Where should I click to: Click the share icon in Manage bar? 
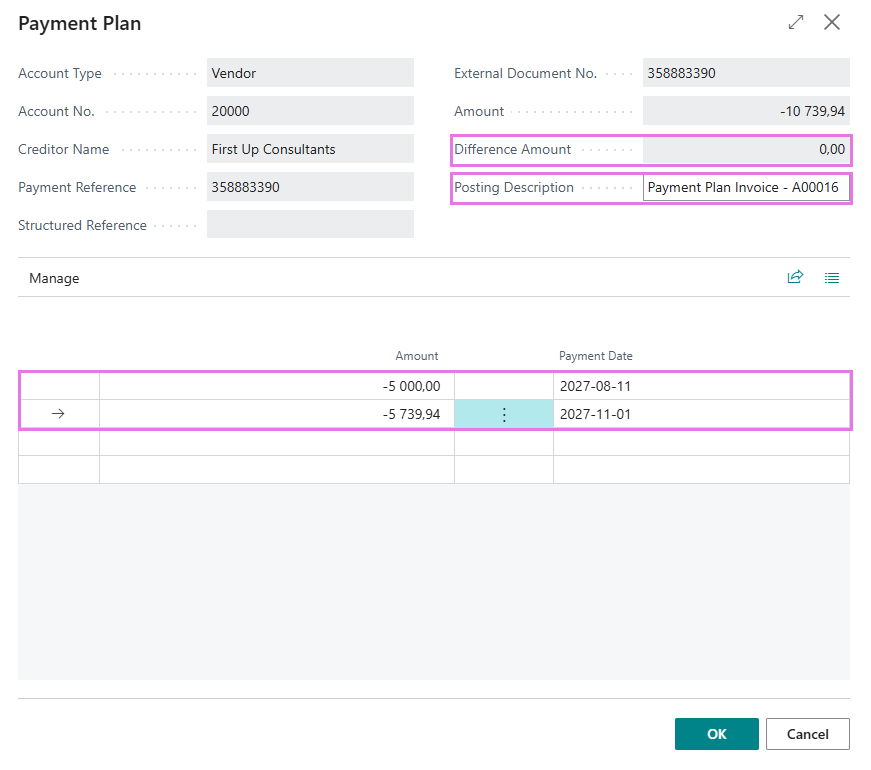[795, 277]
